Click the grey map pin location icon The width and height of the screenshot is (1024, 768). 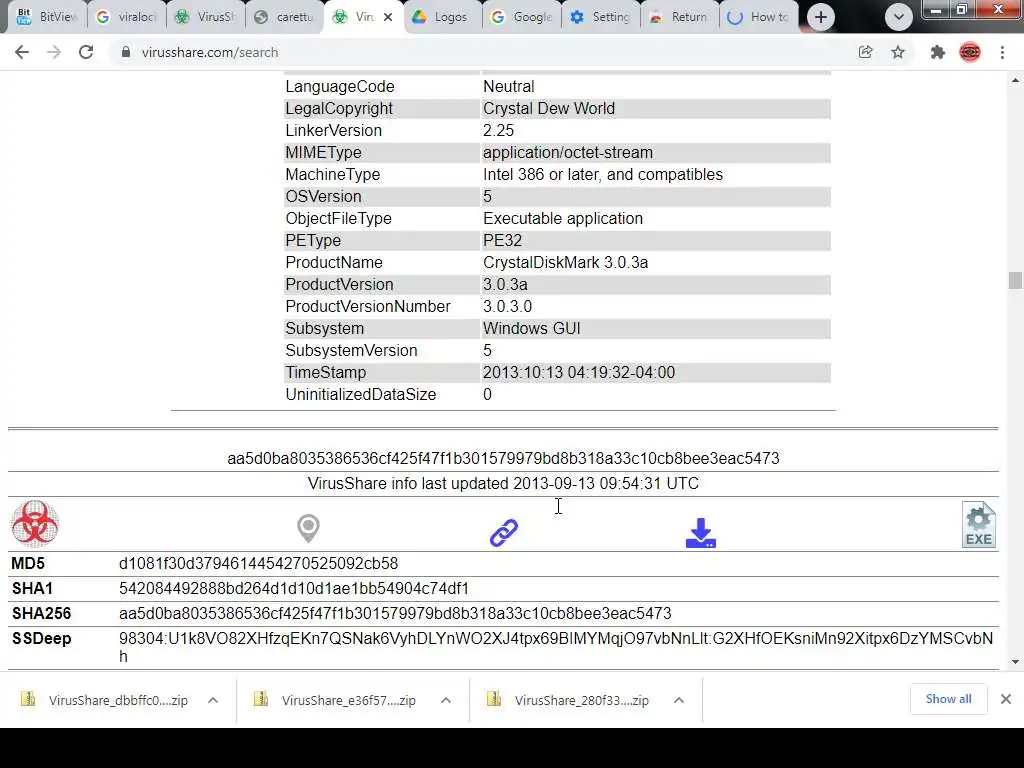pyautogui.click(x=308, y=528)
